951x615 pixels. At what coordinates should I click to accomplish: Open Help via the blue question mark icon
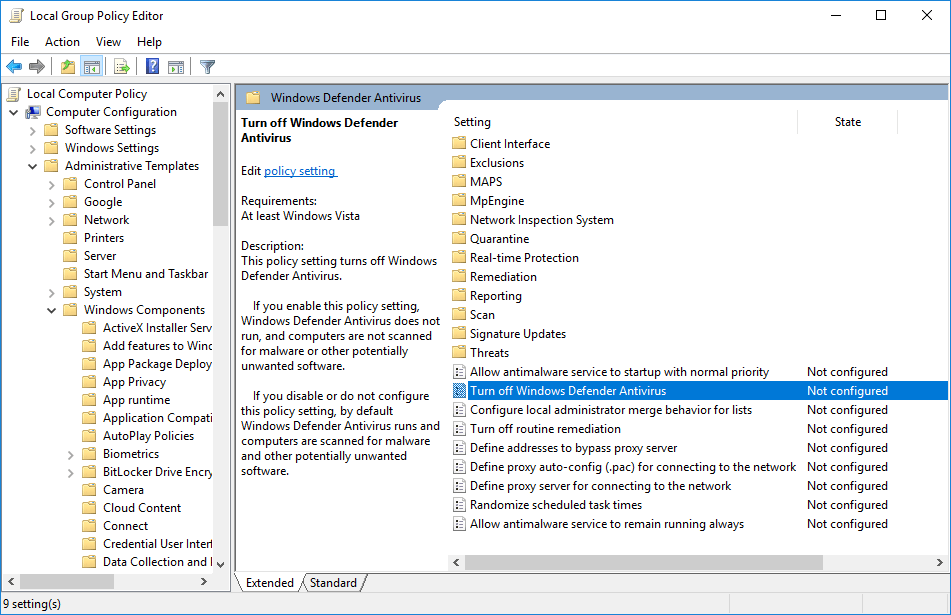(x=152, y=67)
